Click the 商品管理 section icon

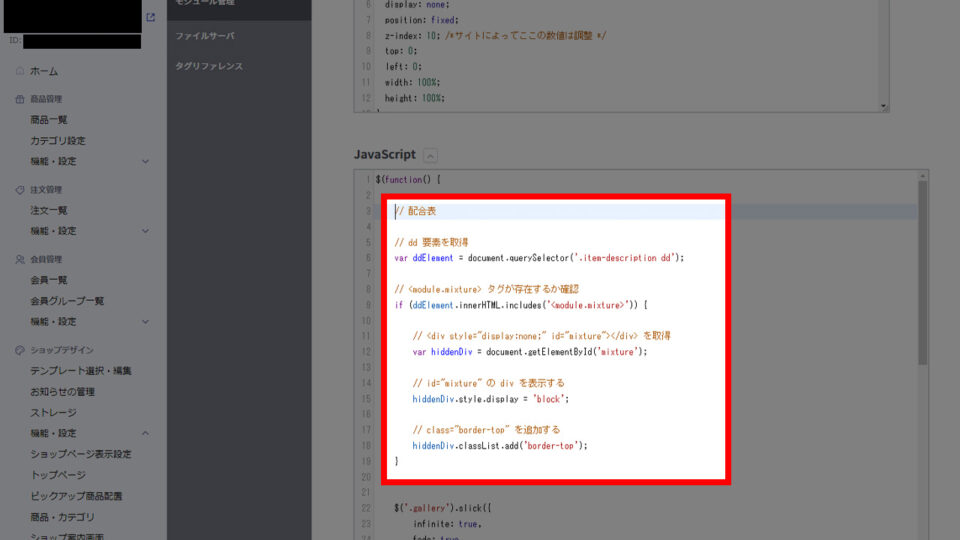[20, 99]
